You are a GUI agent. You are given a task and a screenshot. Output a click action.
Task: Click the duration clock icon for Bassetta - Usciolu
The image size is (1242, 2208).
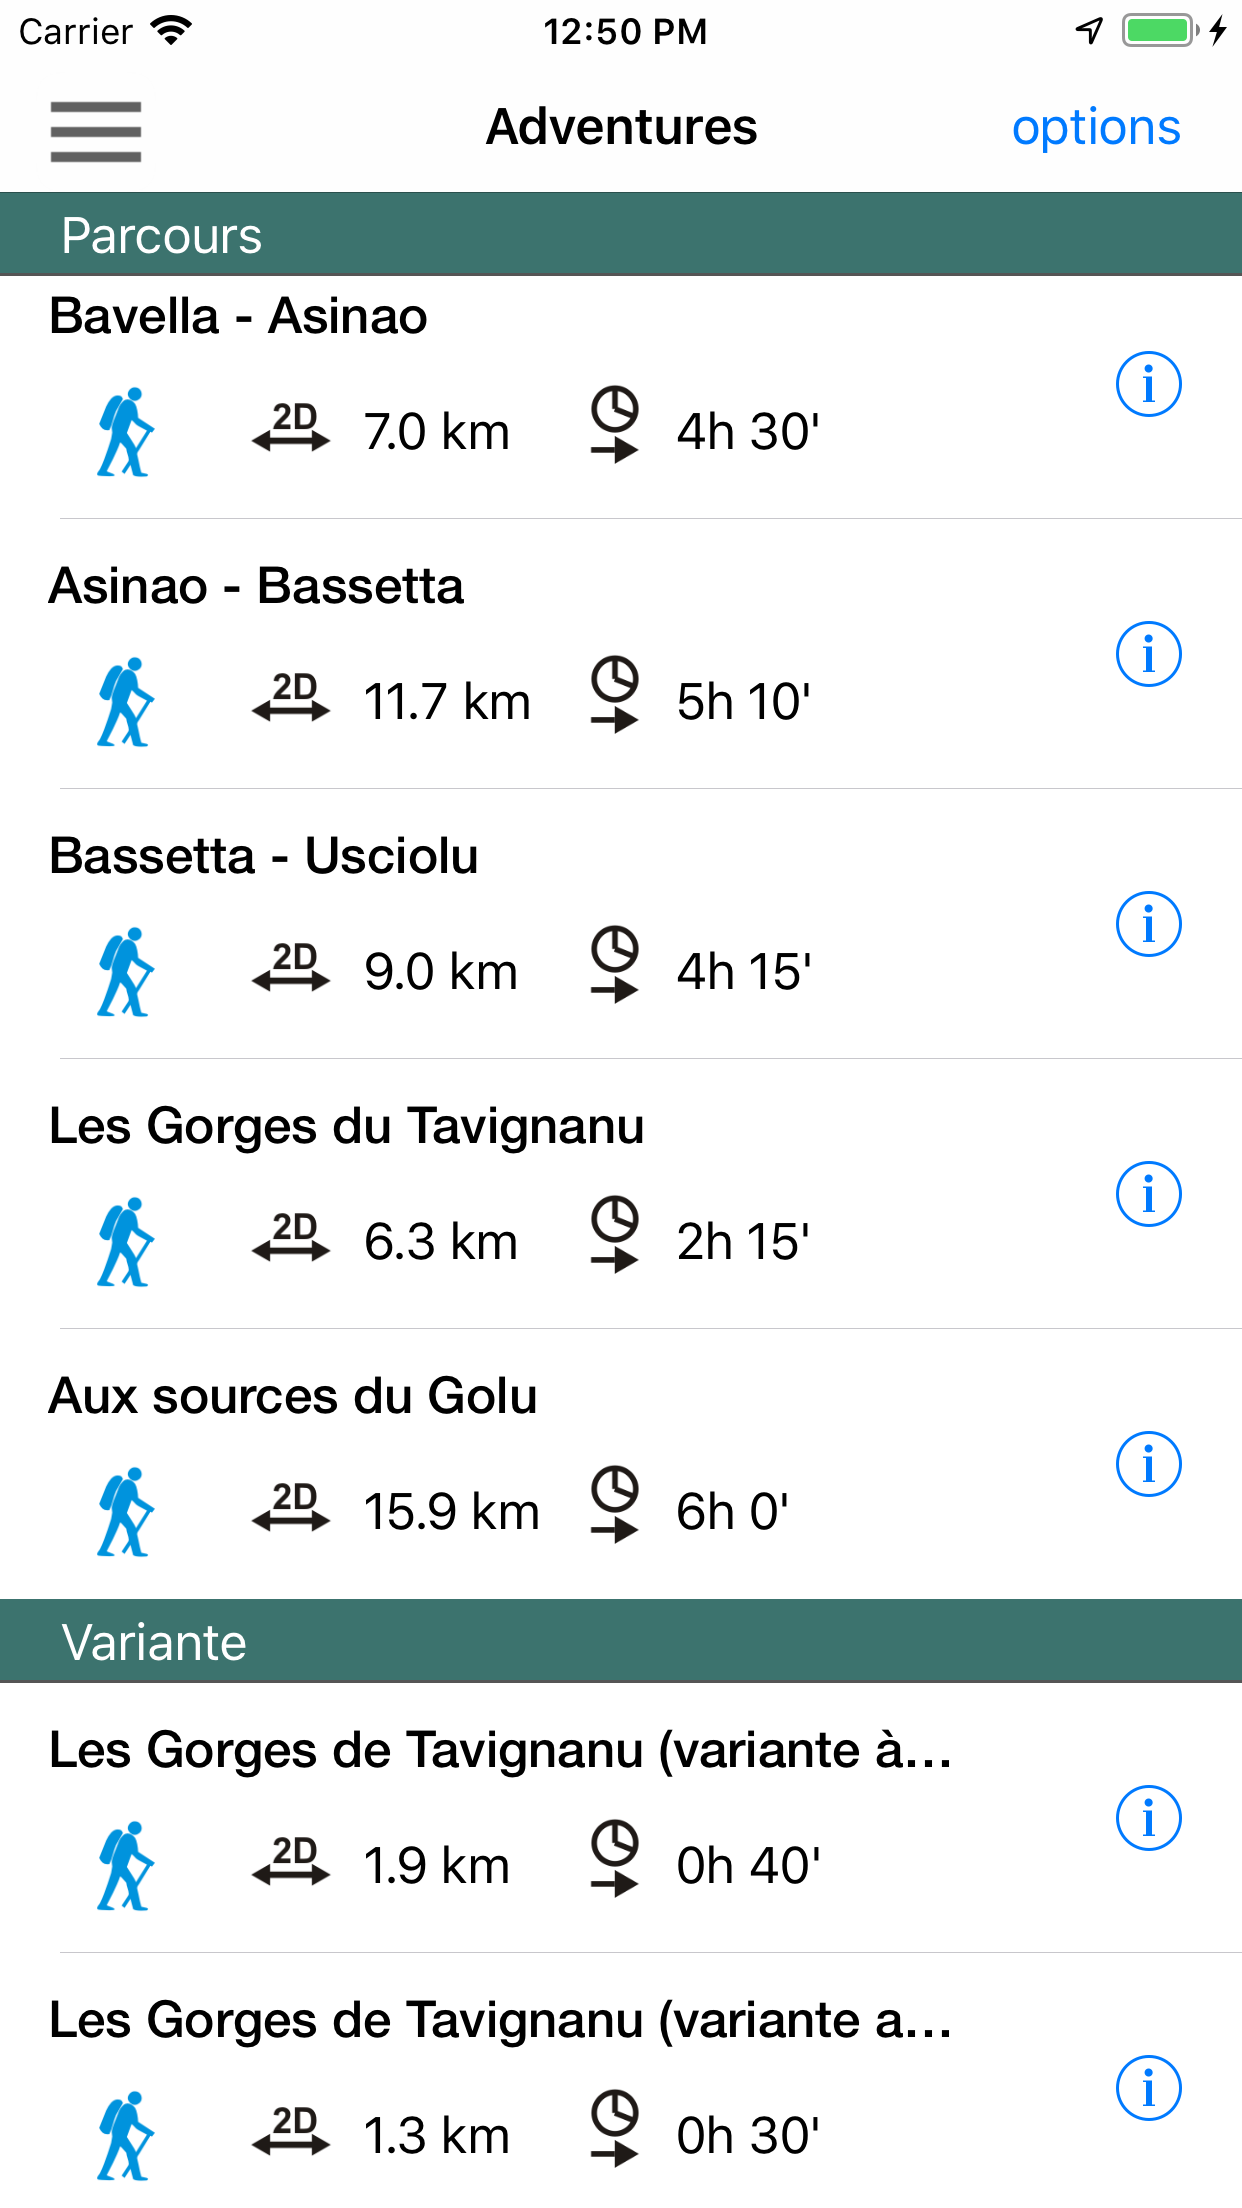click(x=614, y=964)
